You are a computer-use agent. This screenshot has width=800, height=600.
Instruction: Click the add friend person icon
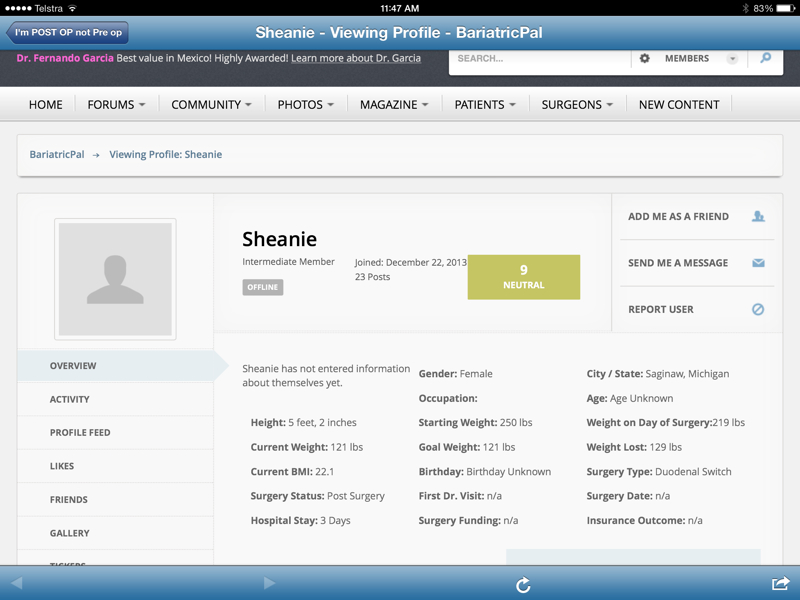point(758,216)
